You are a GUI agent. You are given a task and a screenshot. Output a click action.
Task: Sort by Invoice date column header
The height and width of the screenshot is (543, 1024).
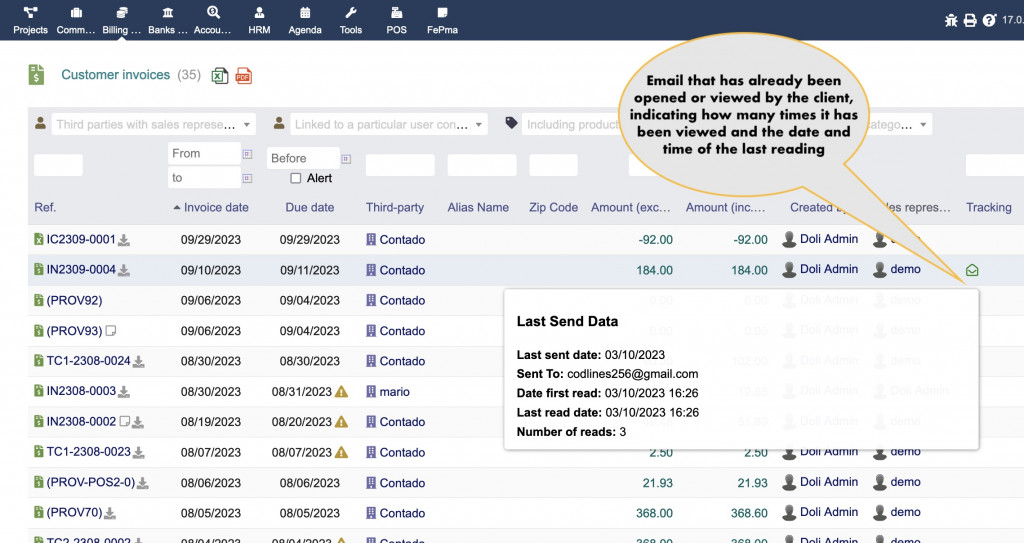click(216, 208)
